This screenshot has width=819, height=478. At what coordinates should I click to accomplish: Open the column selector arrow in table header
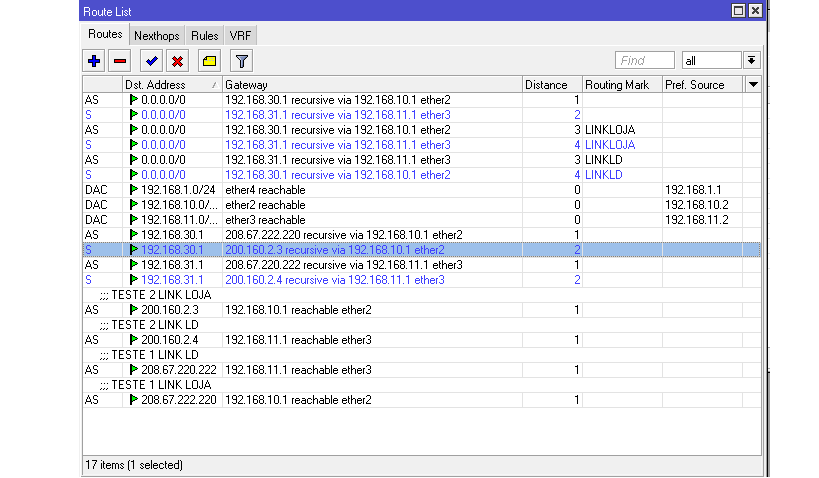753,85
